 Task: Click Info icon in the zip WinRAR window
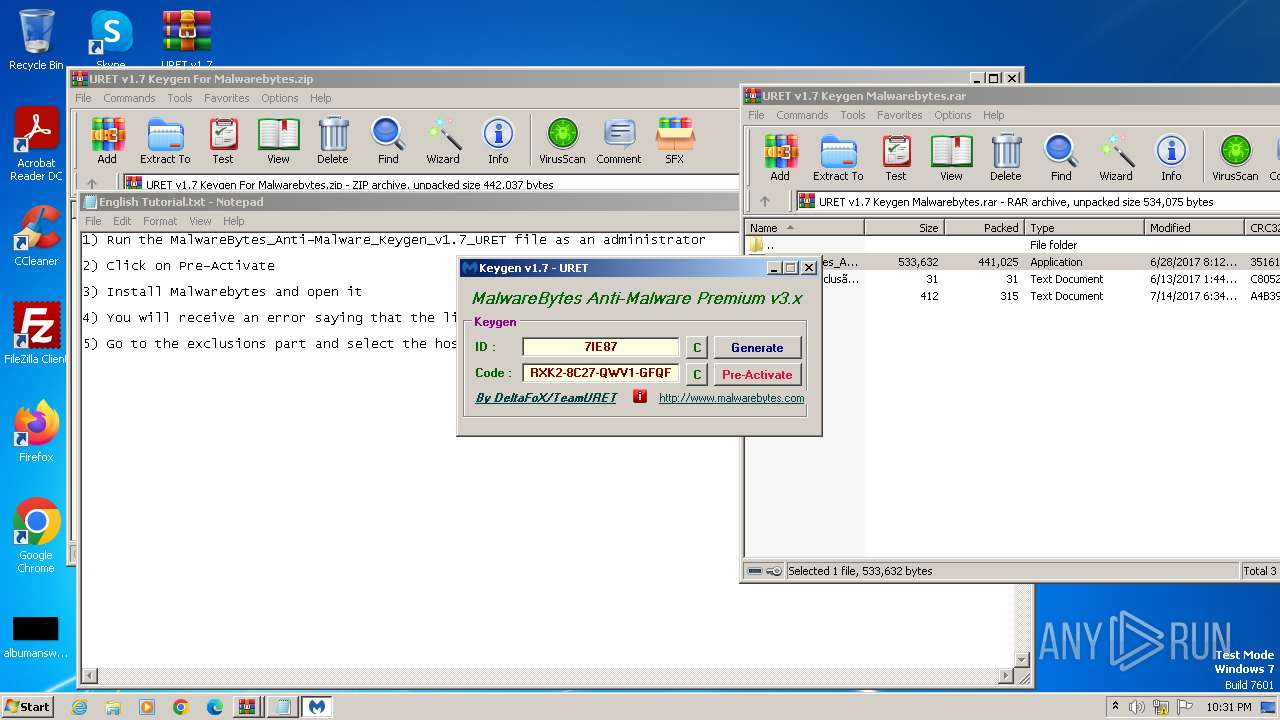tap(498, 141)
